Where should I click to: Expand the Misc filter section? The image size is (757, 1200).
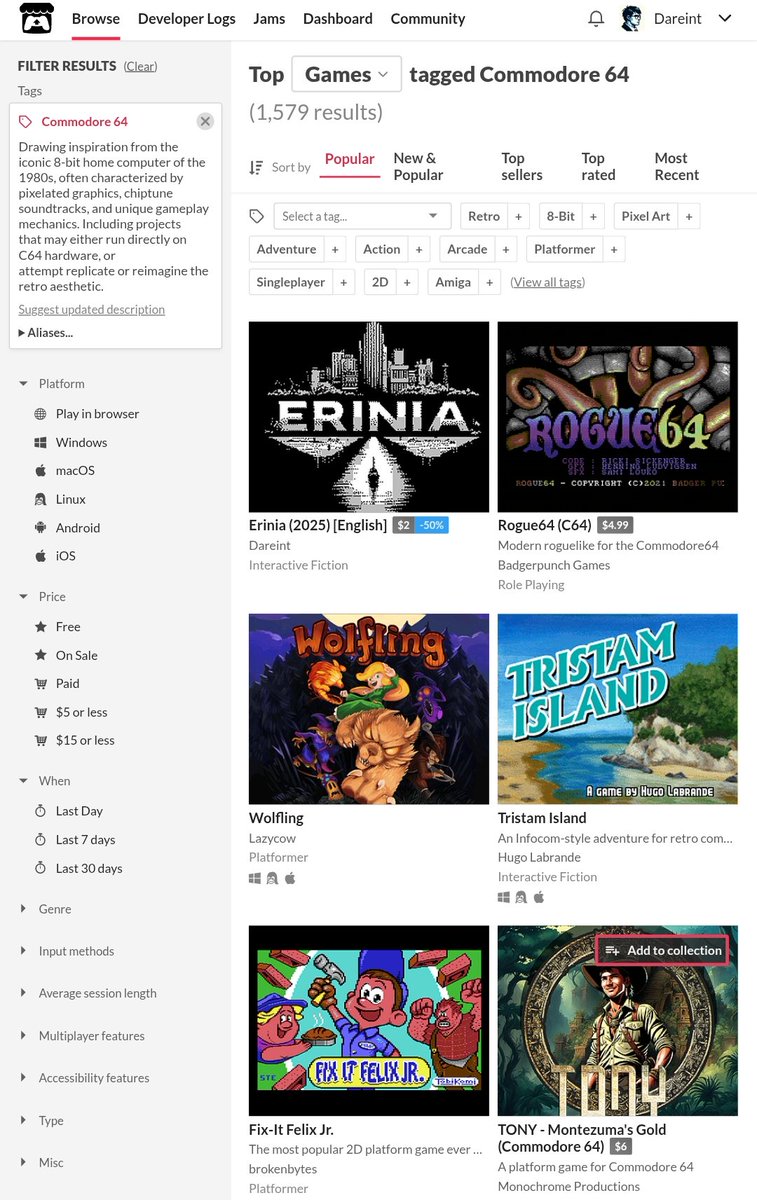(x=41, y=1163)
